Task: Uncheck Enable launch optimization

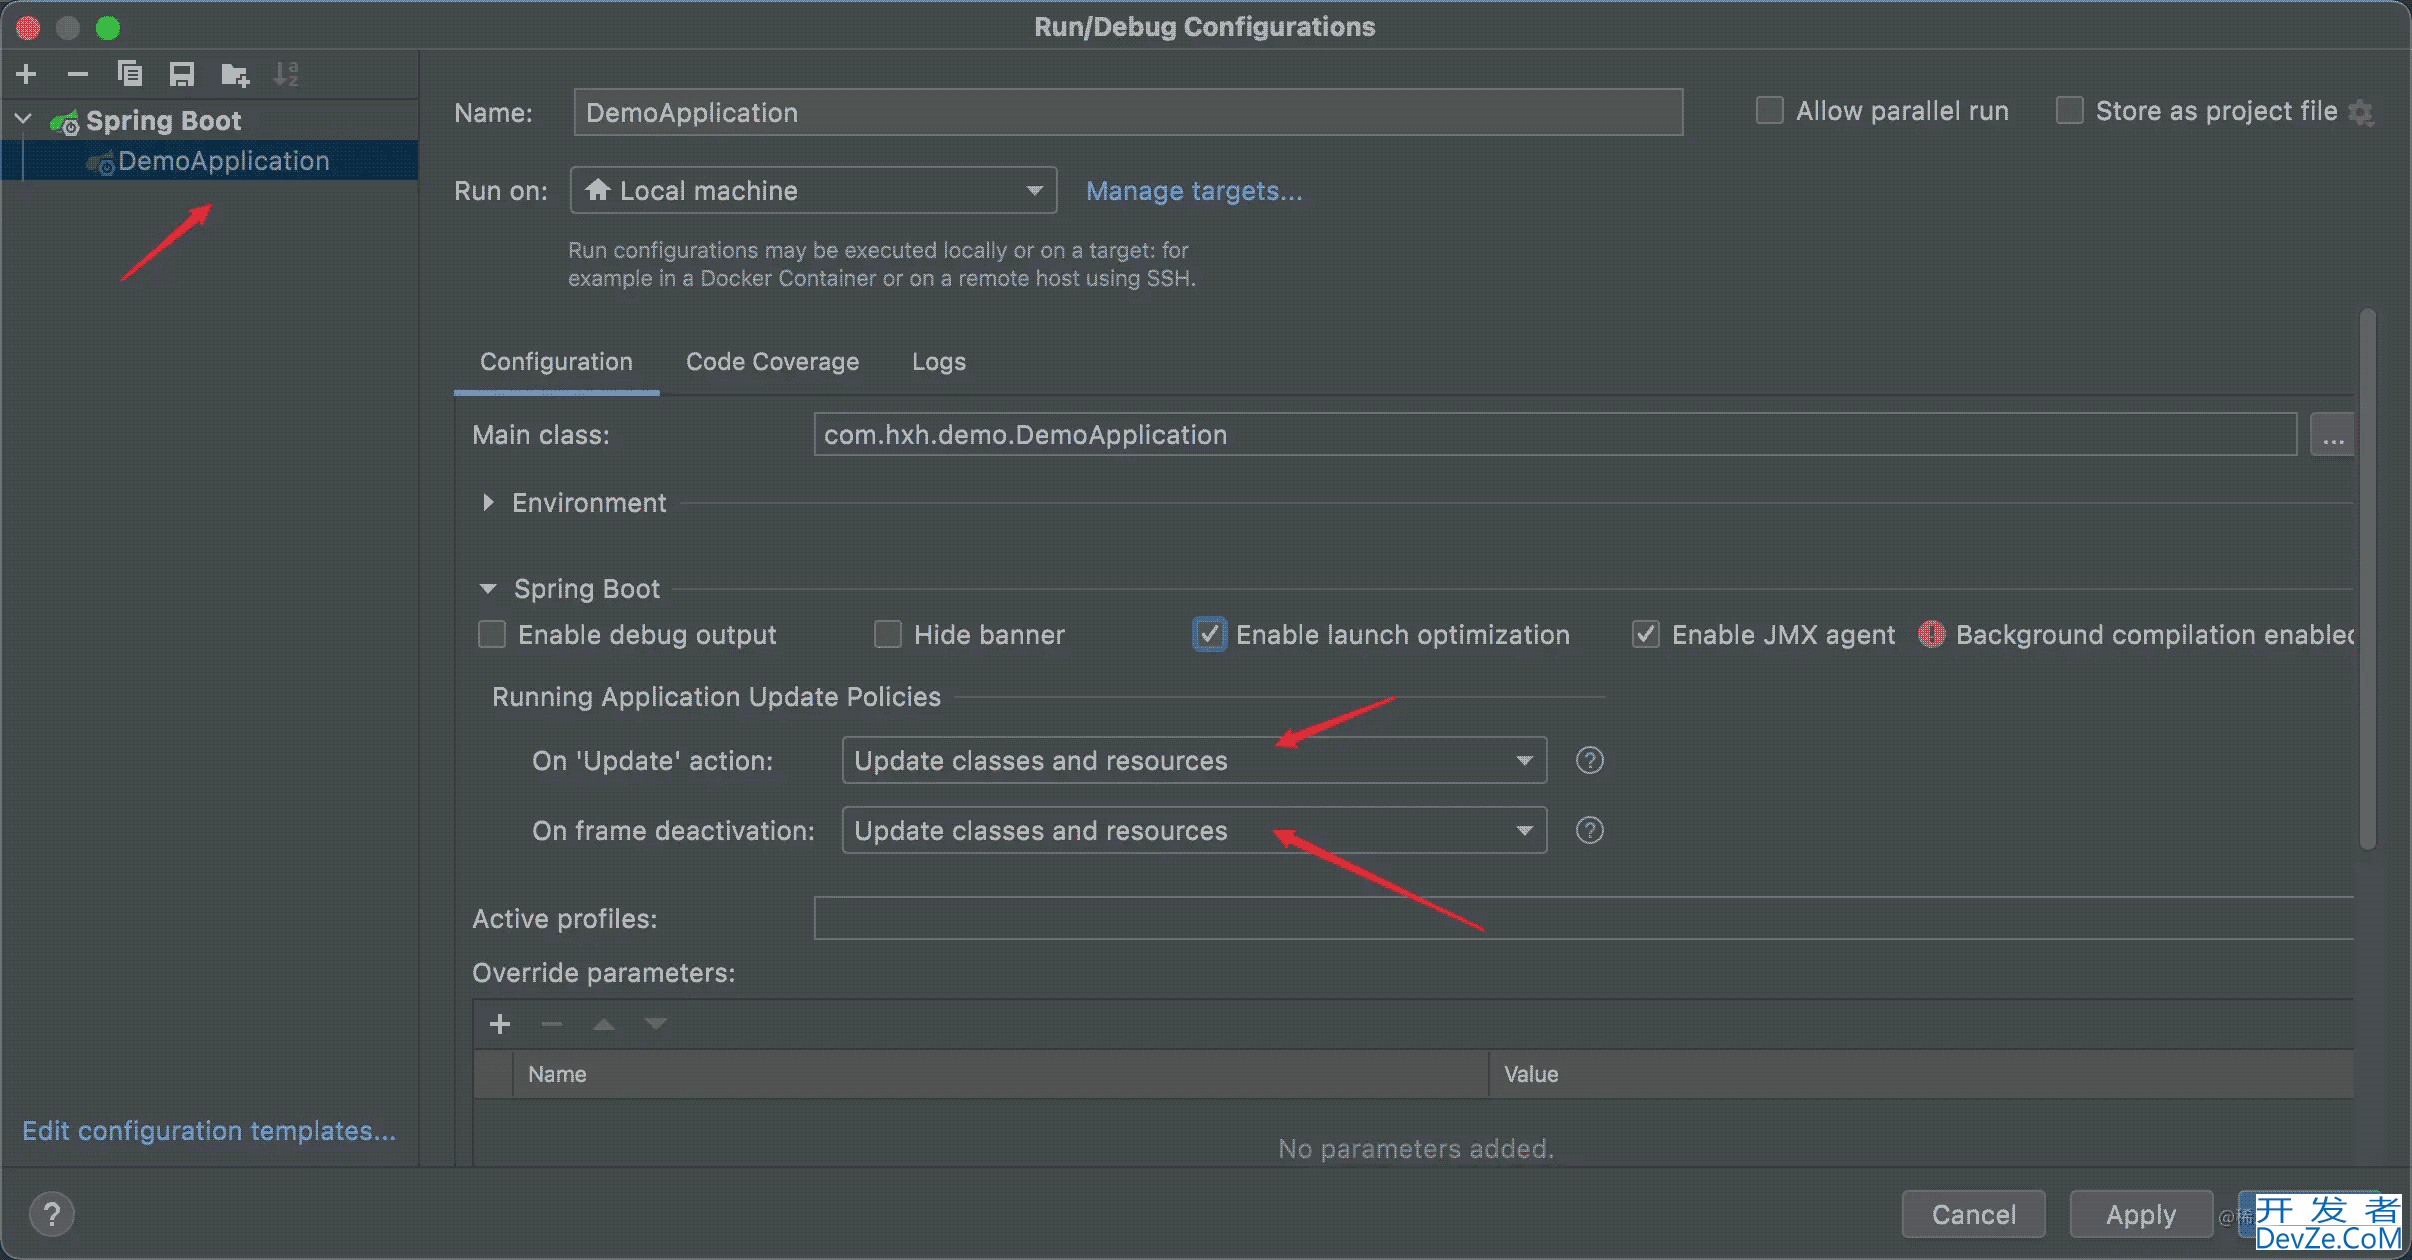Action: click(x=1210, y=635)
